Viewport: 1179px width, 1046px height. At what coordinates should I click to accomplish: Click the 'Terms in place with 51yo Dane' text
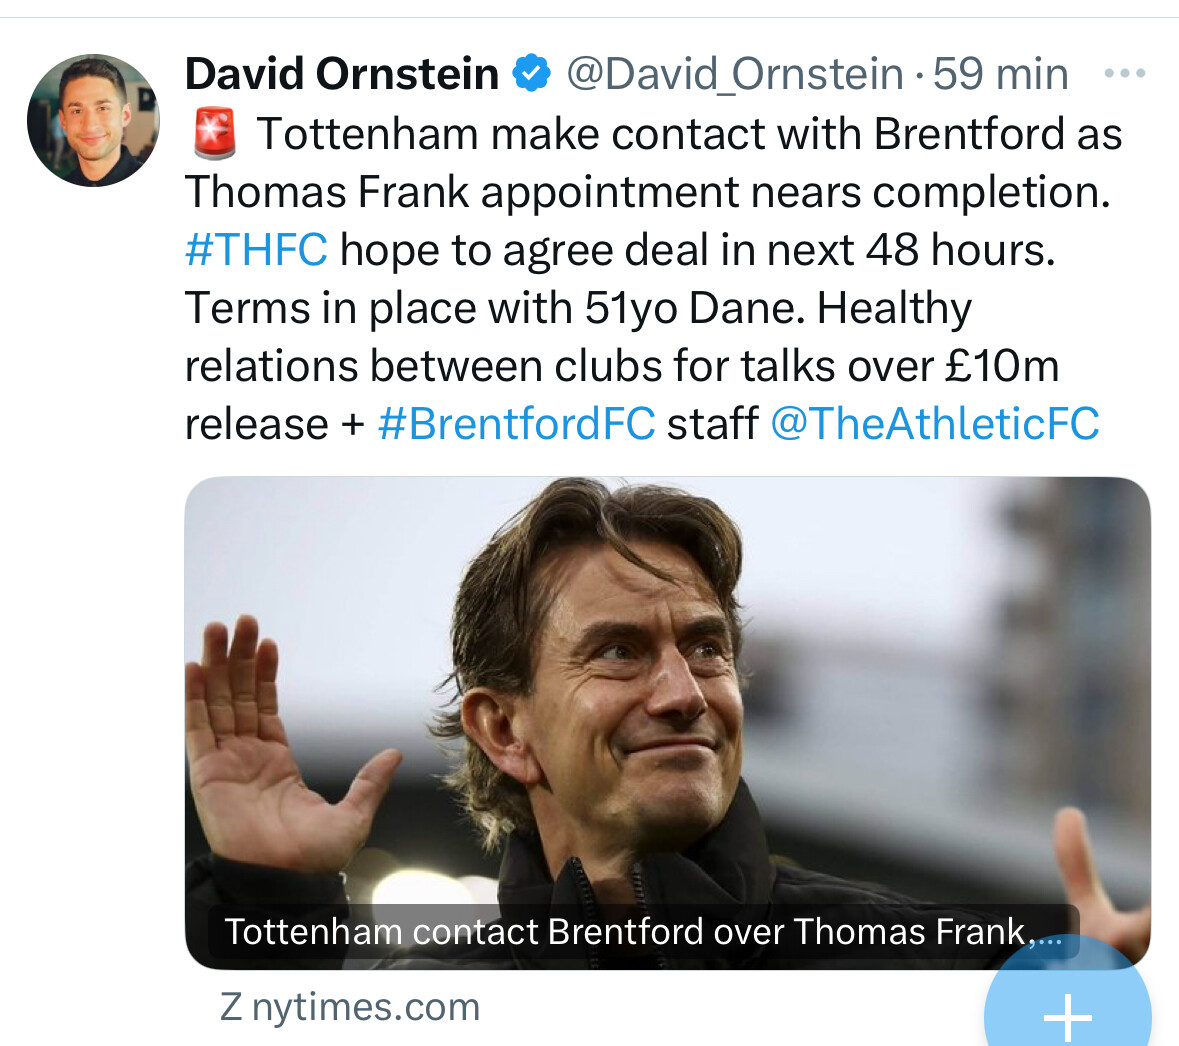pos(495,308)
